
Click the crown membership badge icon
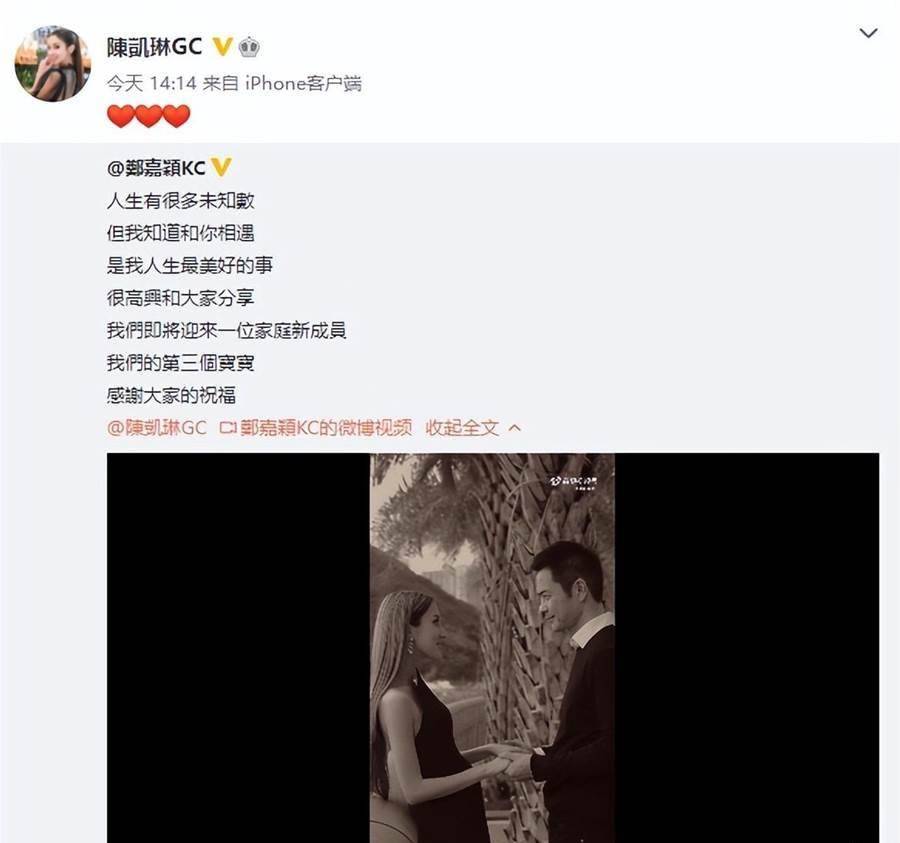(249, 46)
